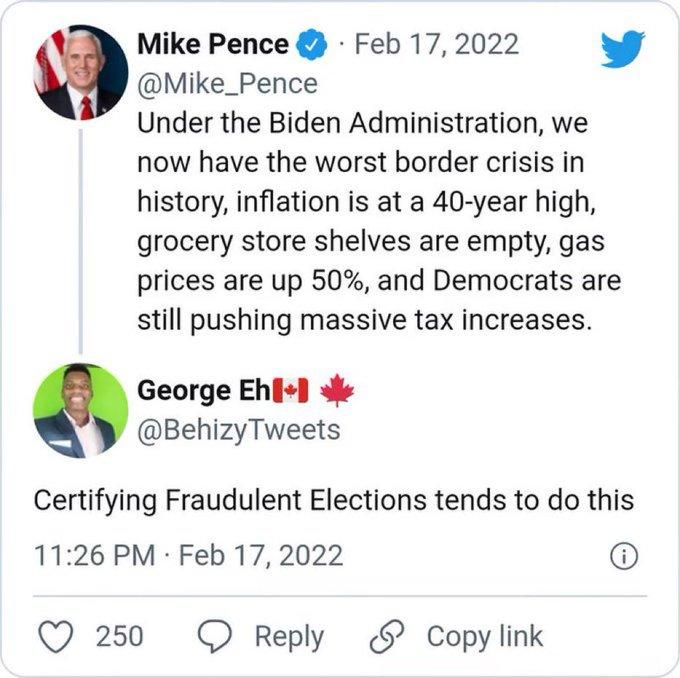Click the Canadian flag emoji
The height and width of the screenshot is (678, 680).
pos(288,390)
